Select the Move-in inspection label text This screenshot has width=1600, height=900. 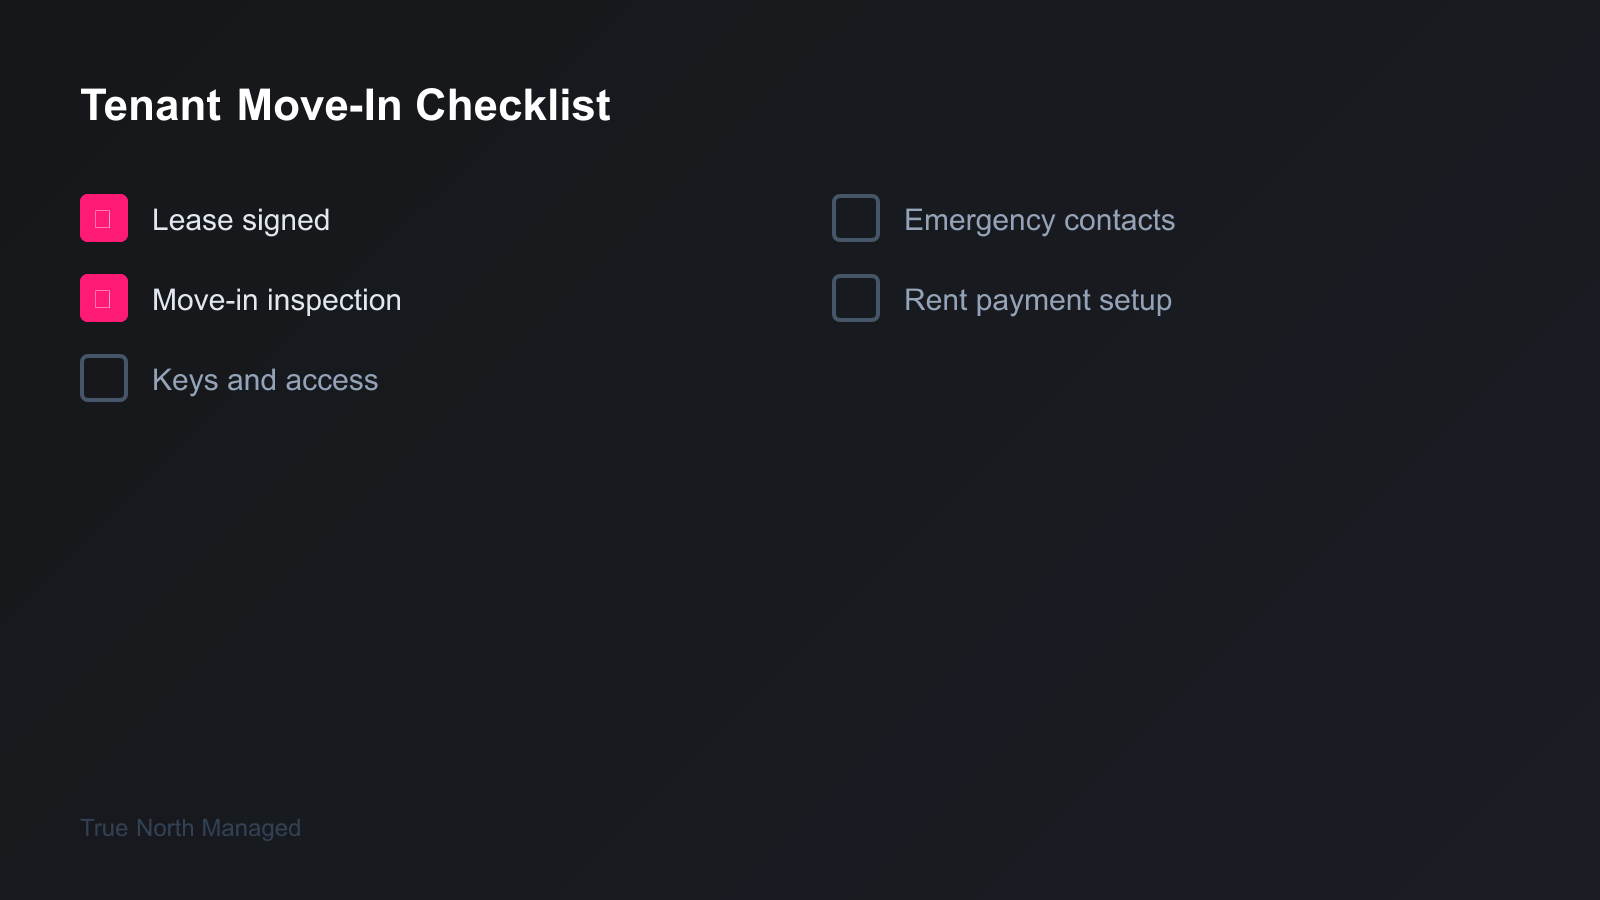tap(276, 299)
